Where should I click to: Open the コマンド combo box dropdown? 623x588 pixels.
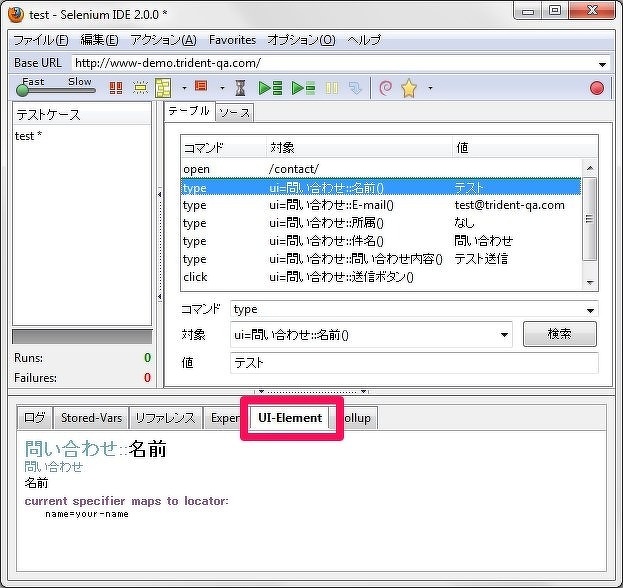pyautogui.click(x=590, y=310)
